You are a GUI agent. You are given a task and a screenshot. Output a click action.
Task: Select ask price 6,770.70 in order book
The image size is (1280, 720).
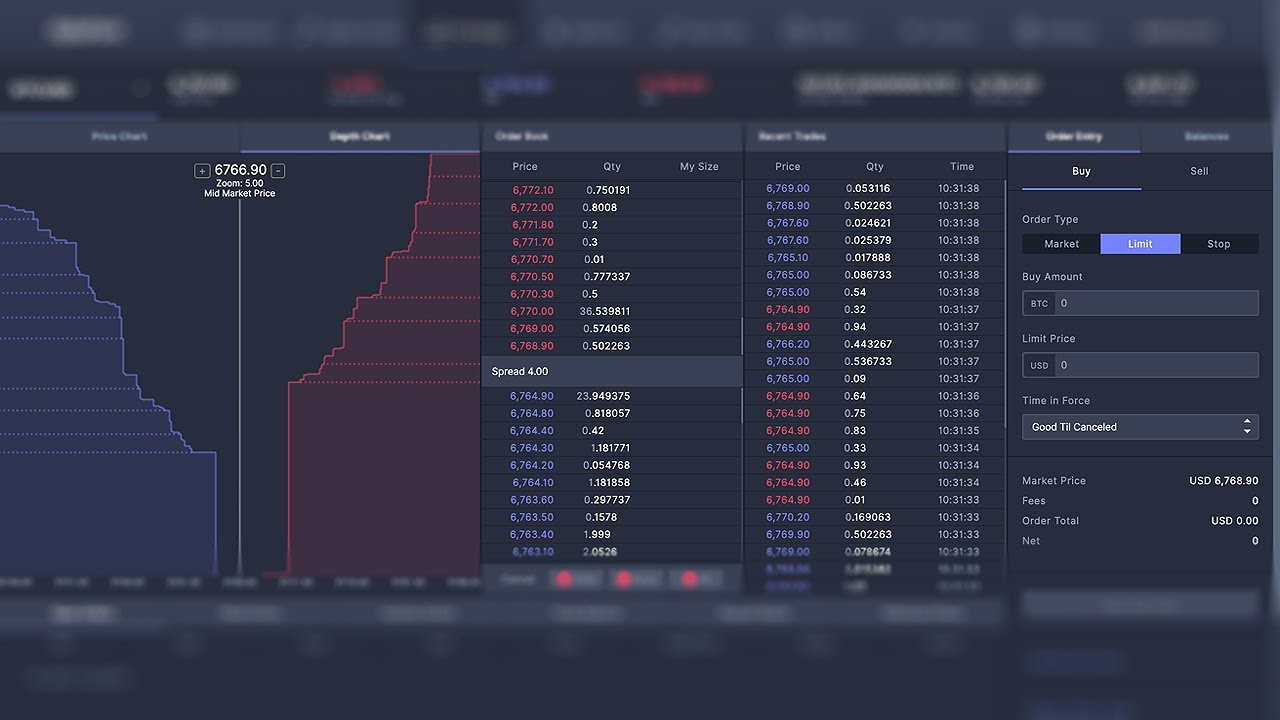coord(532,260)
